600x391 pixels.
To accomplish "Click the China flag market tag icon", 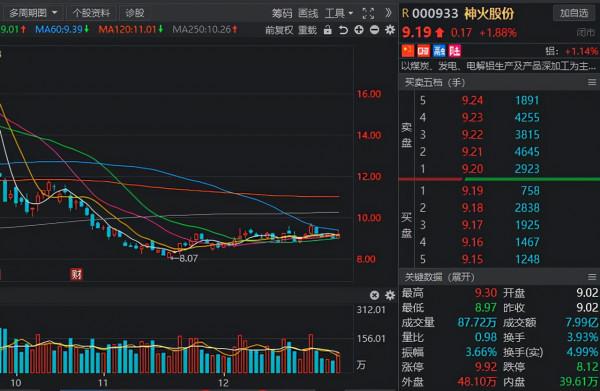I will [408, 51].
